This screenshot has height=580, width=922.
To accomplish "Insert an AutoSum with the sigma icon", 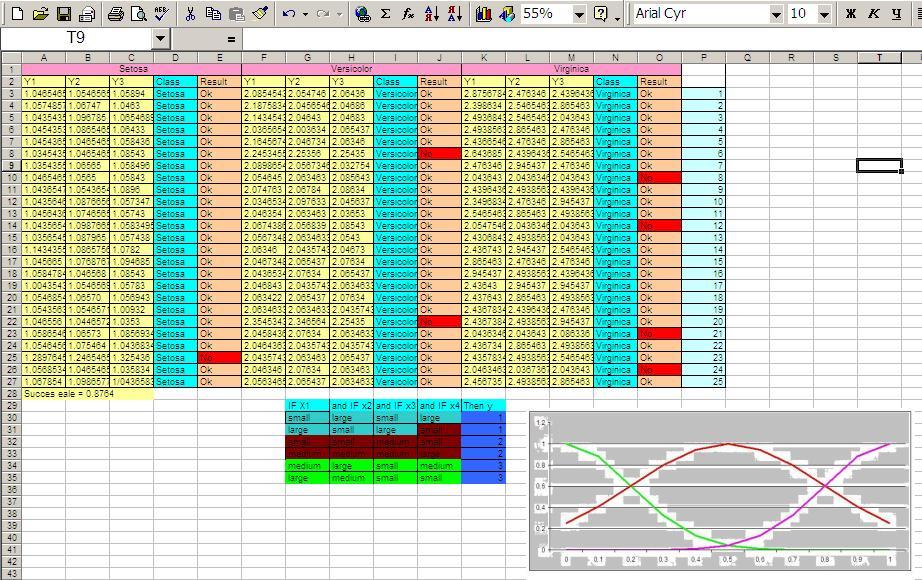I will pos(386,14).
